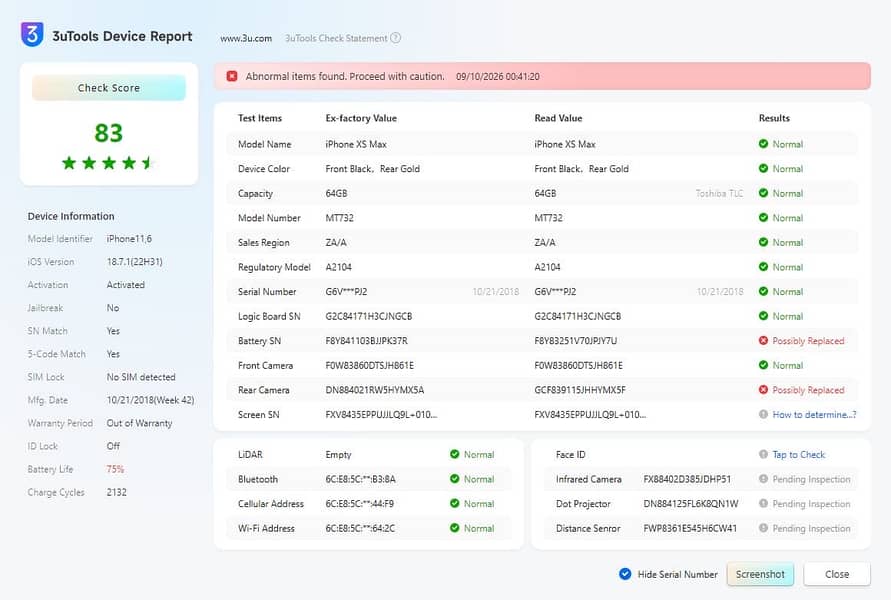Click green check icon in Logic Board SN row
891x600 pixels.
pos(763,316)
